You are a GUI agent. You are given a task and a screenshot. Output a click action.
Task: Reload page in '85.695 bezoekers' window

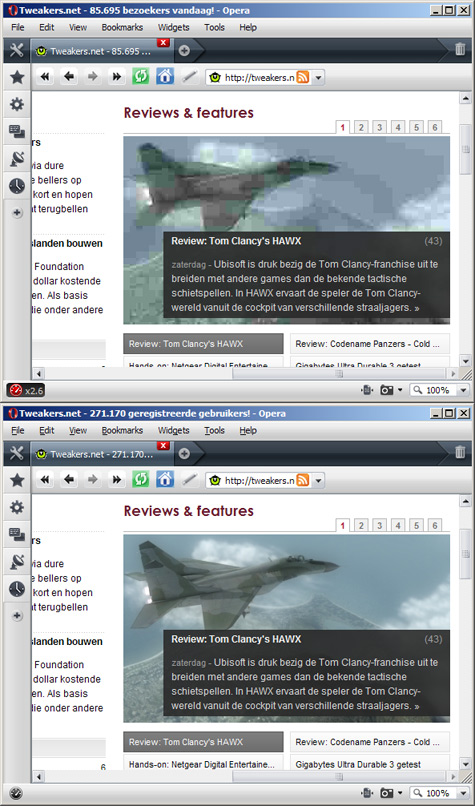[x=140, y=77]
